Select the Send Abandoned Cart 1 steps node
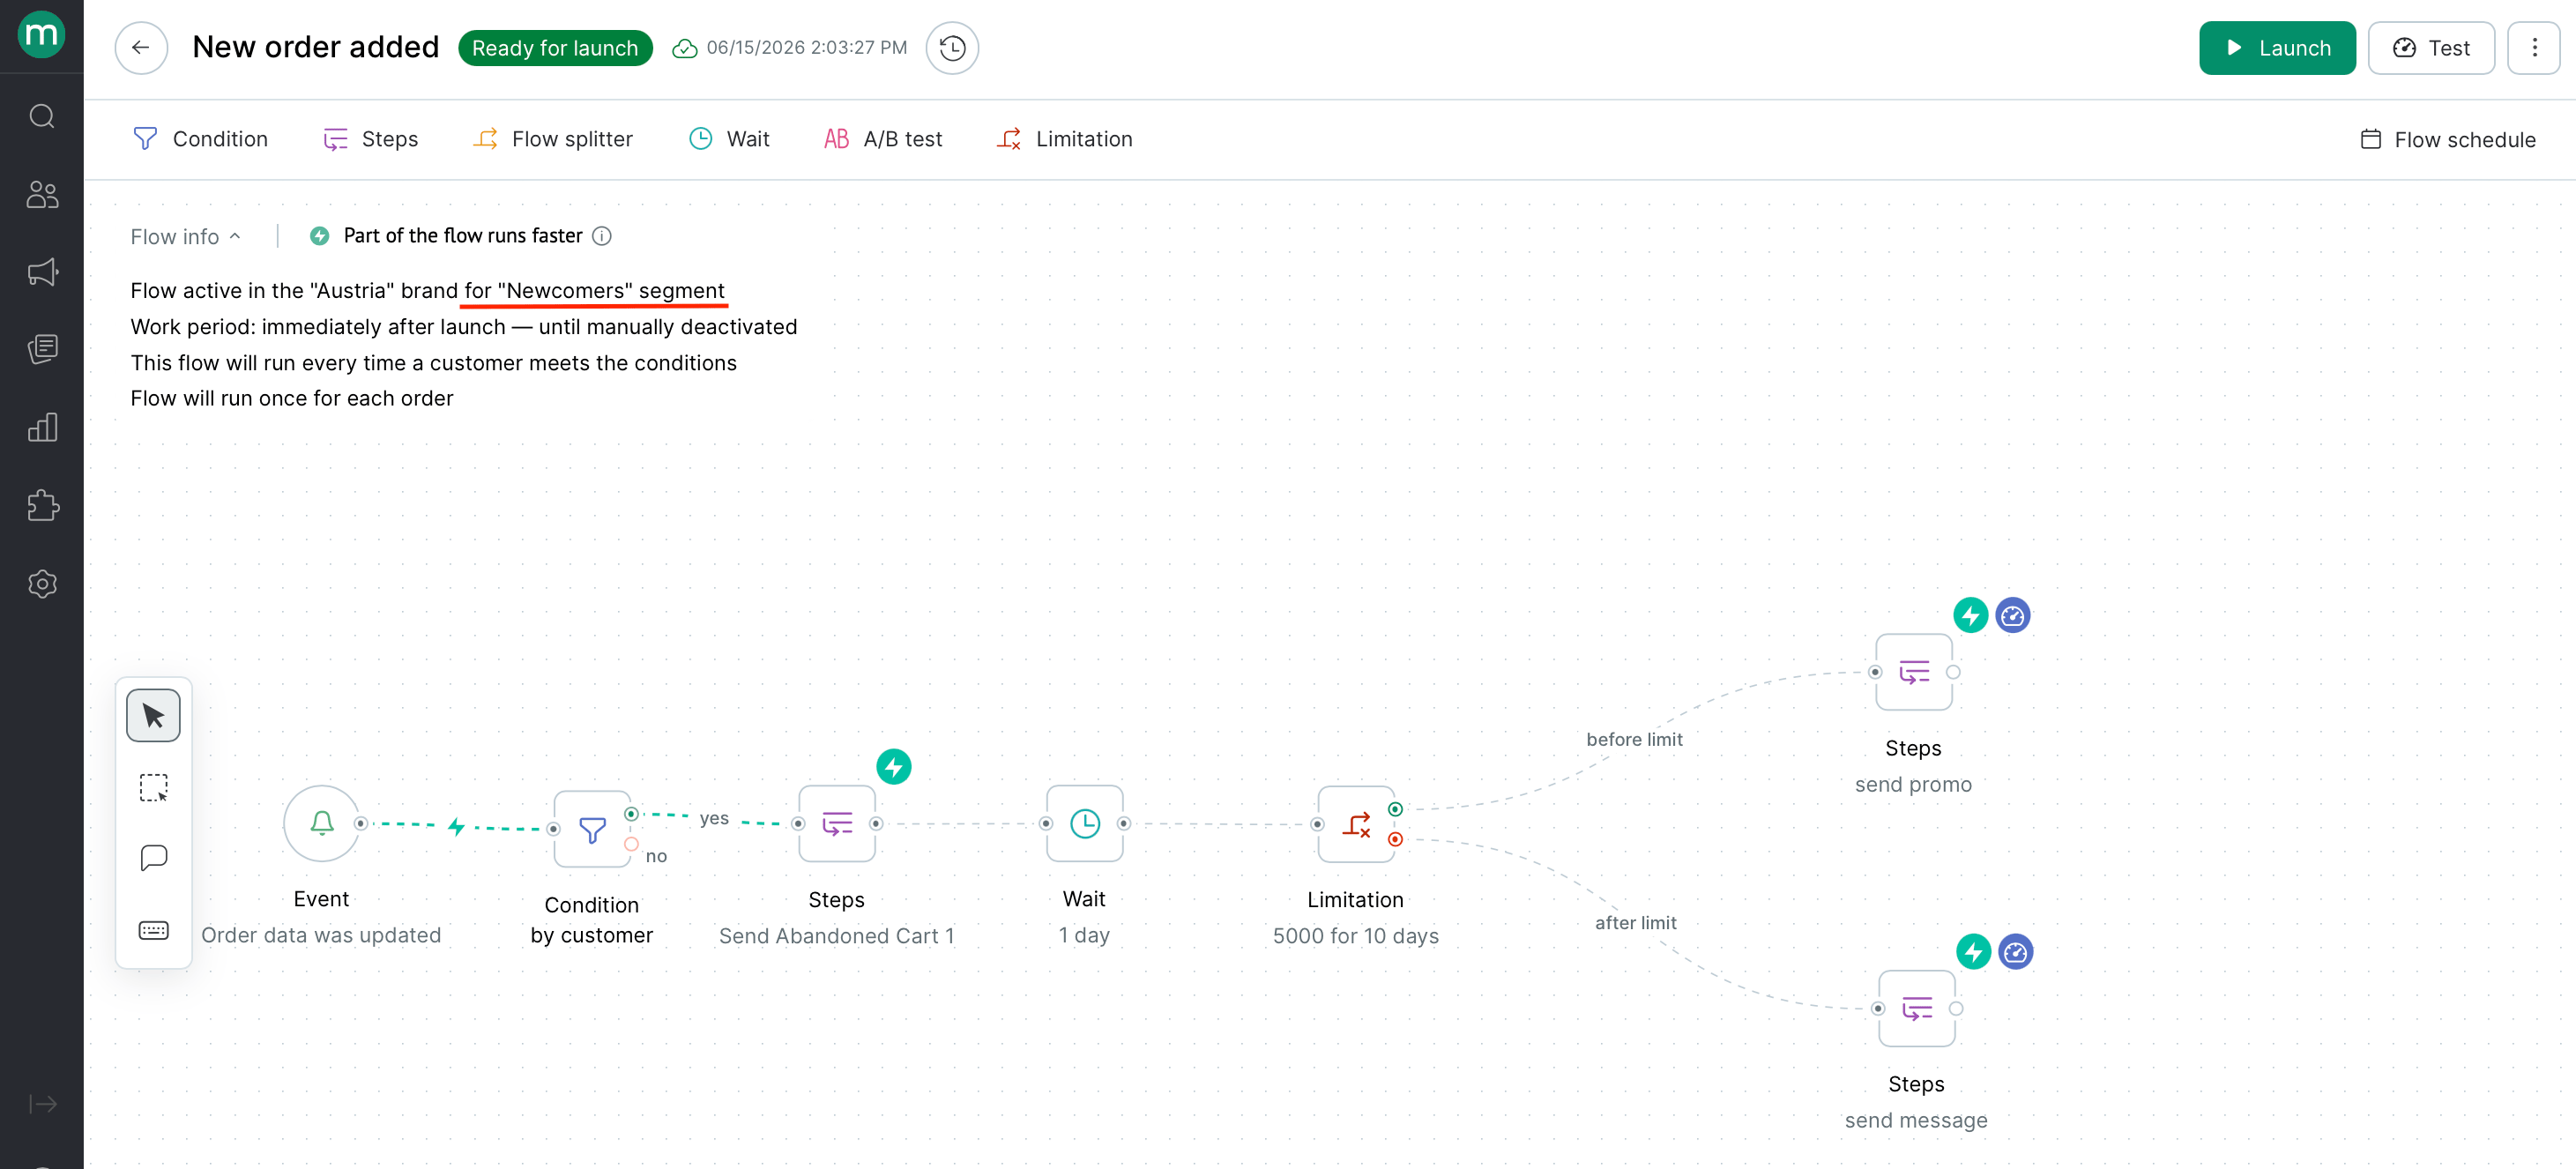Screen dimensions: 2576x1169 [x=837, y=824]
